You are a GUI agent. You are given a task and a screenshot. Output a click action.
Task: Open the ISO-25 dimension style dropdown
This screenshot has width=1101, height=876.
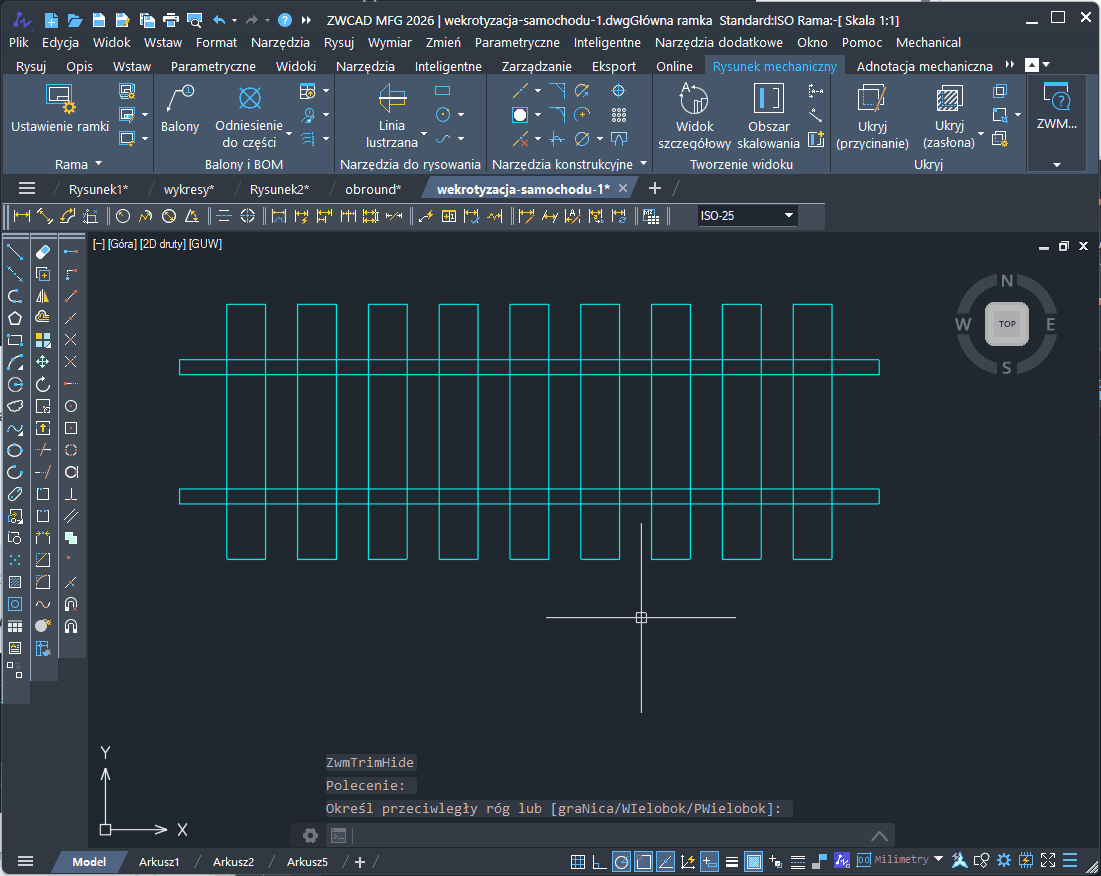tap(789, 215)
